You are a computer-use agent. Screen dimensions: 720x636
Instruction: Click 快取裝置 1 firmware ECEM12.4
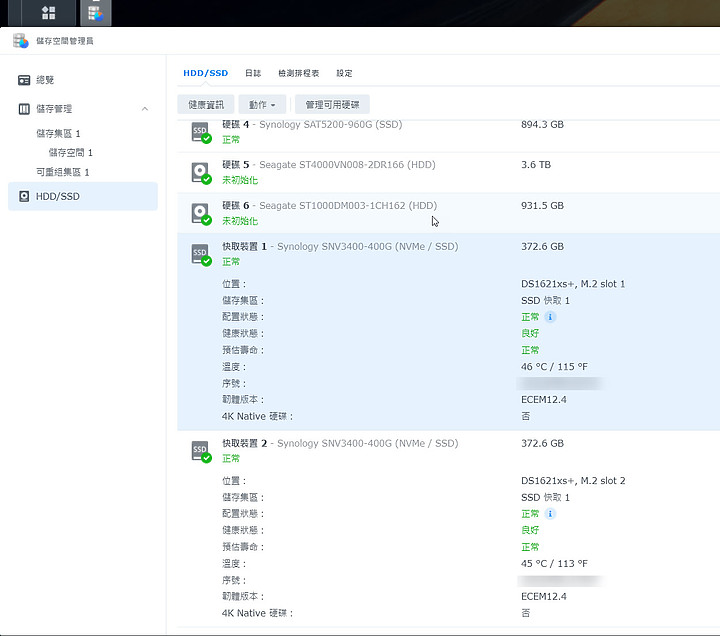point(544,400)
